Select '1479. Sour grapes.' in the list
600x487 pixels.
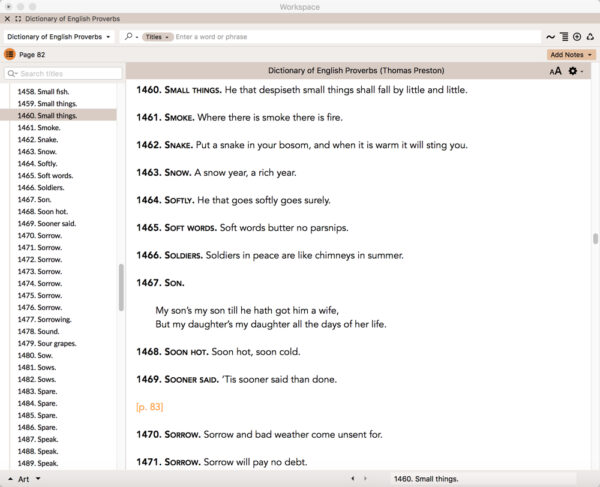47,344
